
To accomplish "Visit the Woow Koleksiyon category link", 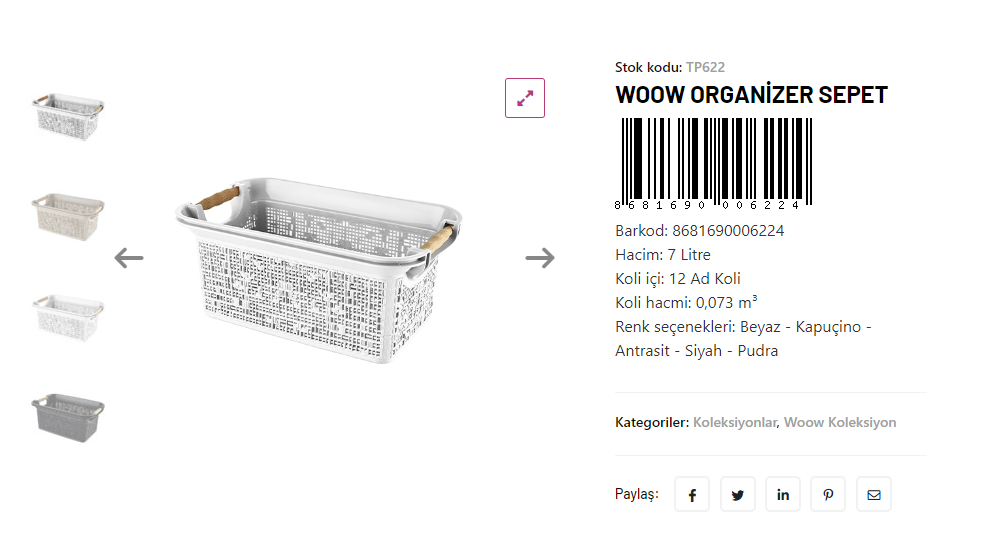I will [840, 423].
